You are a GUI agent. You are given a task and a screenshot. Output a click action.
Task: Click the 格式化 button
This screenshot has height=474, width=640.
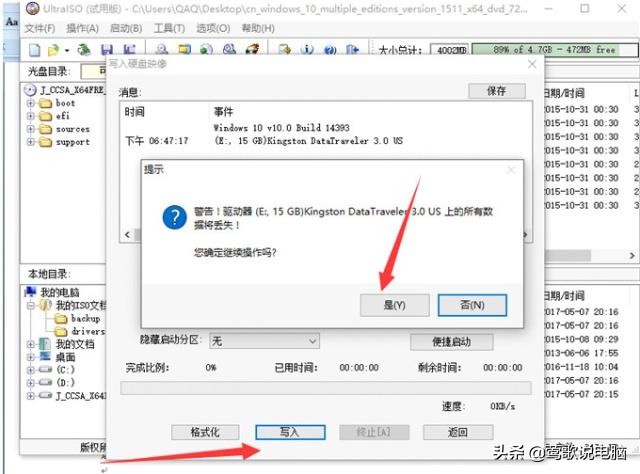click(205, 432)
